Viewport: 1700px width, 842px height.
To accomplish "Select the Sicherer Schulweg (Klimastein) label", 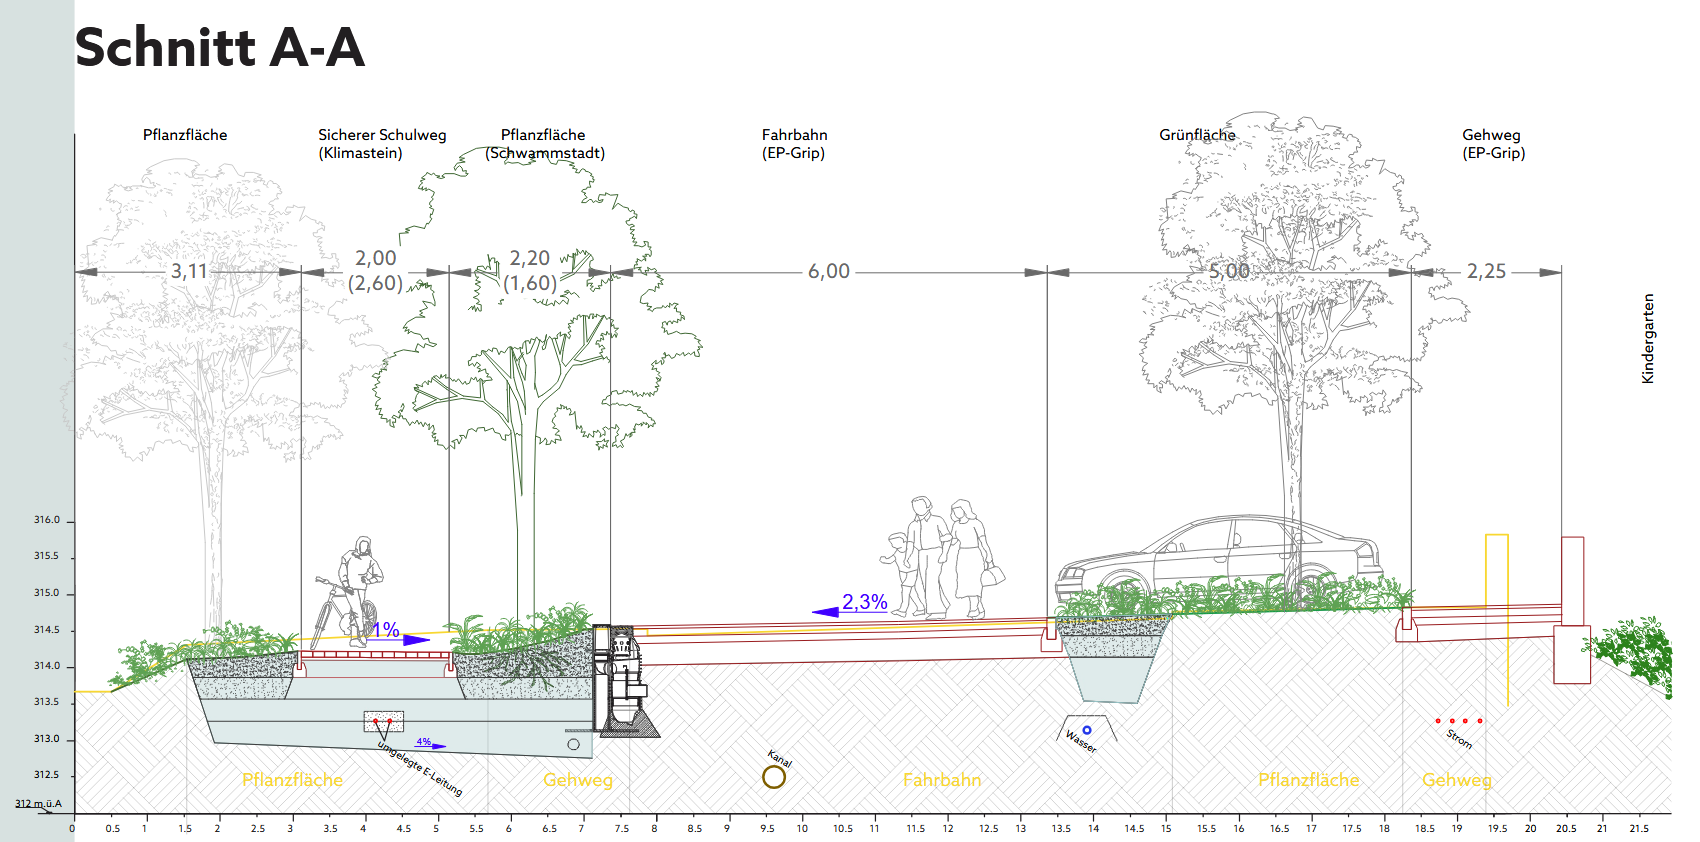I will pos(382,144).
